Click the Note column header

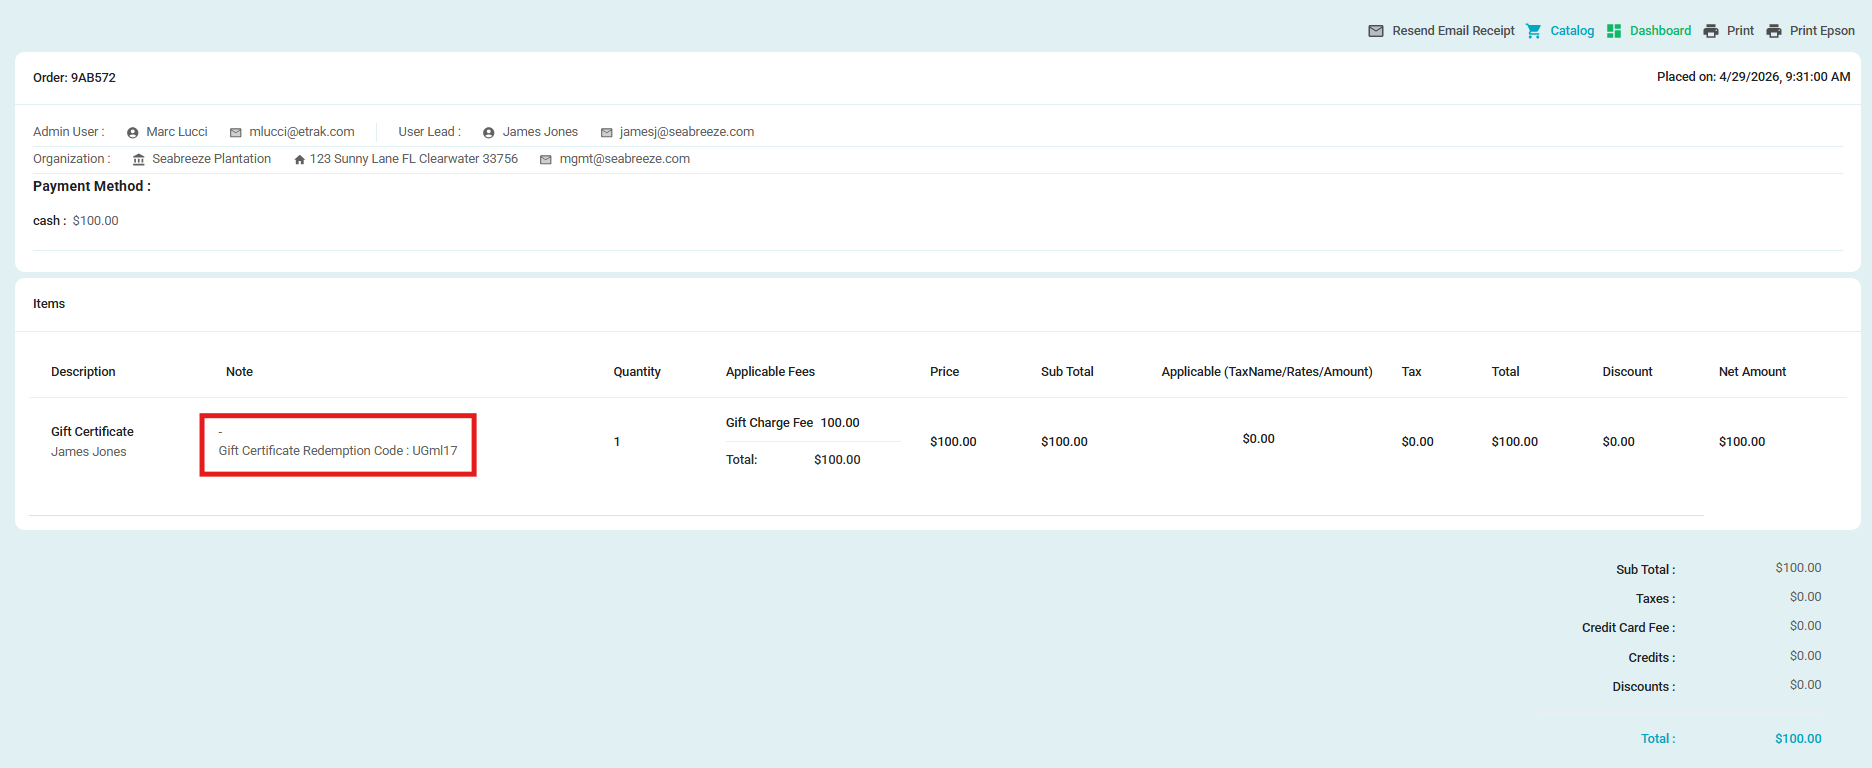pyautogui.click(x=239, y=372)
